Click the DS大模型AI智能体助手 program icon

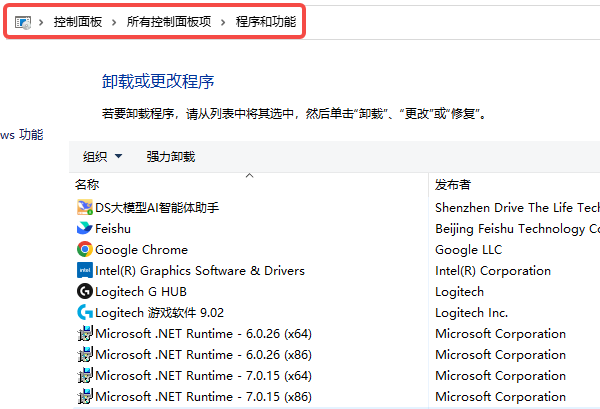pyautogui.click(x=84, y=208)
